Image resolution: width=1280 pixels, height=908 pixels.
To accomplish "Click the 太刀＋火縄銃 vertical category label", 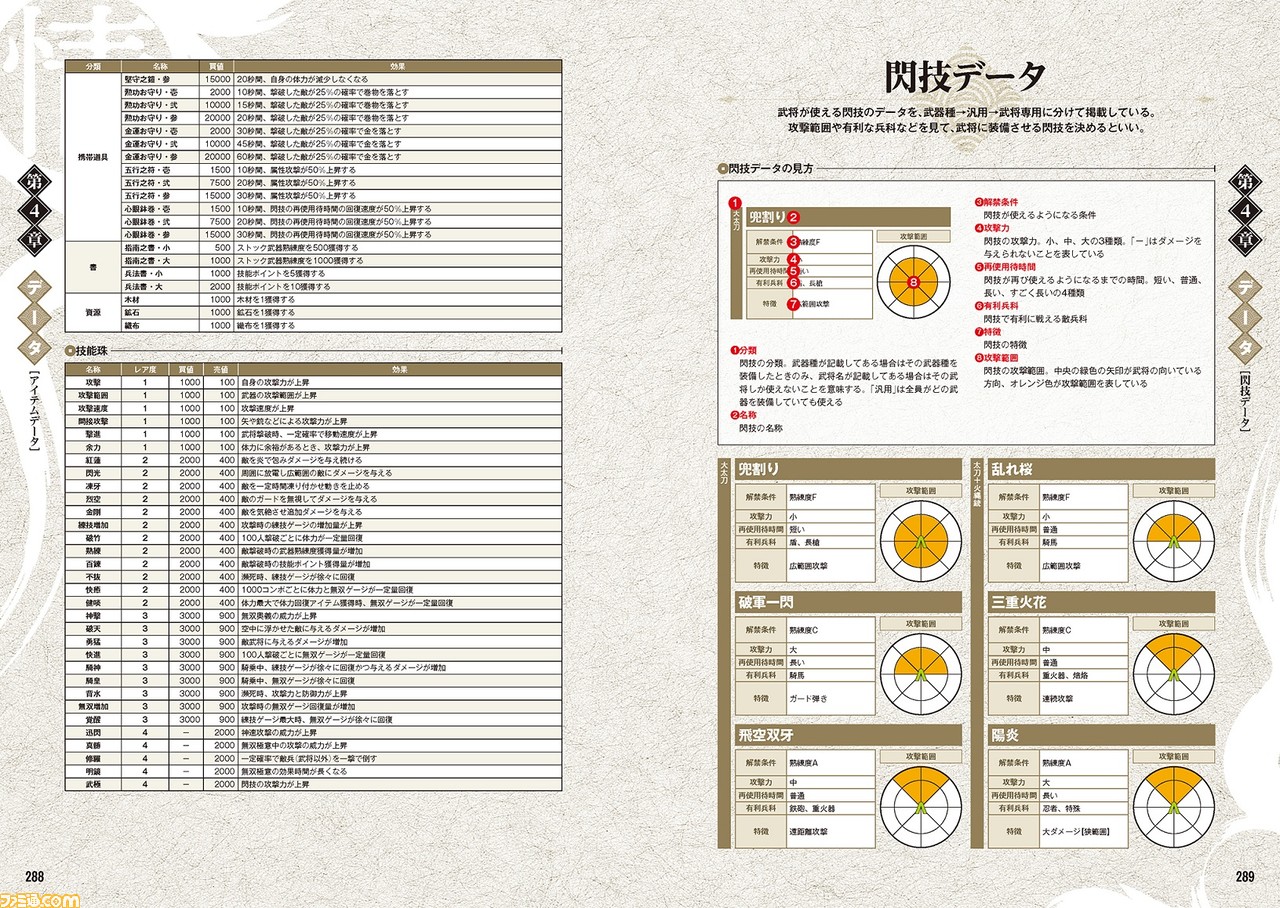I will click(x=978, y=486).
